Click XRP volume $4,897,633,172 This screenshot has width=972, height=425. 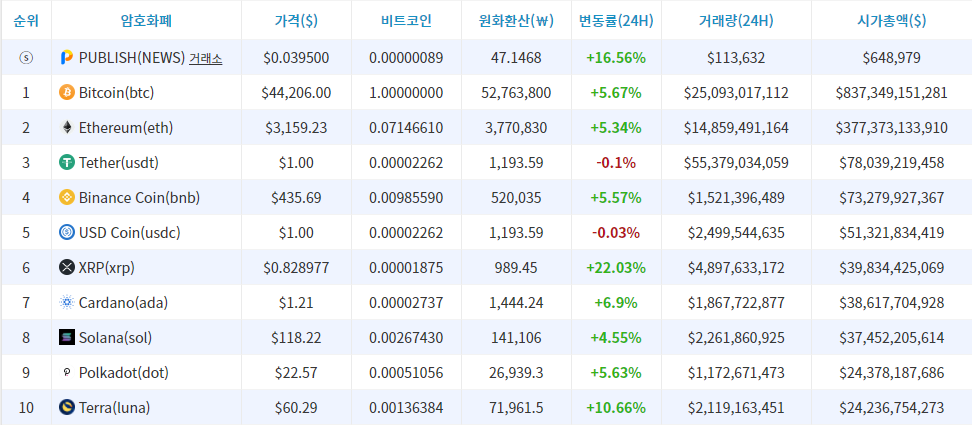click(736, 268)
